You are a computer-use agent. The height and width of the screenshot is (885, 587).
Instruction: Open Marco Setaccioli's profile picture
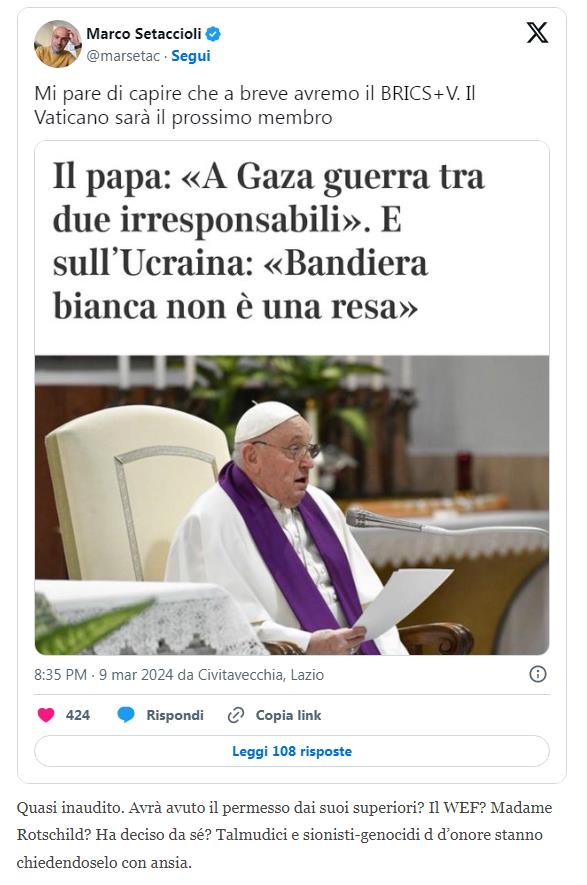[x=58, y=44]
